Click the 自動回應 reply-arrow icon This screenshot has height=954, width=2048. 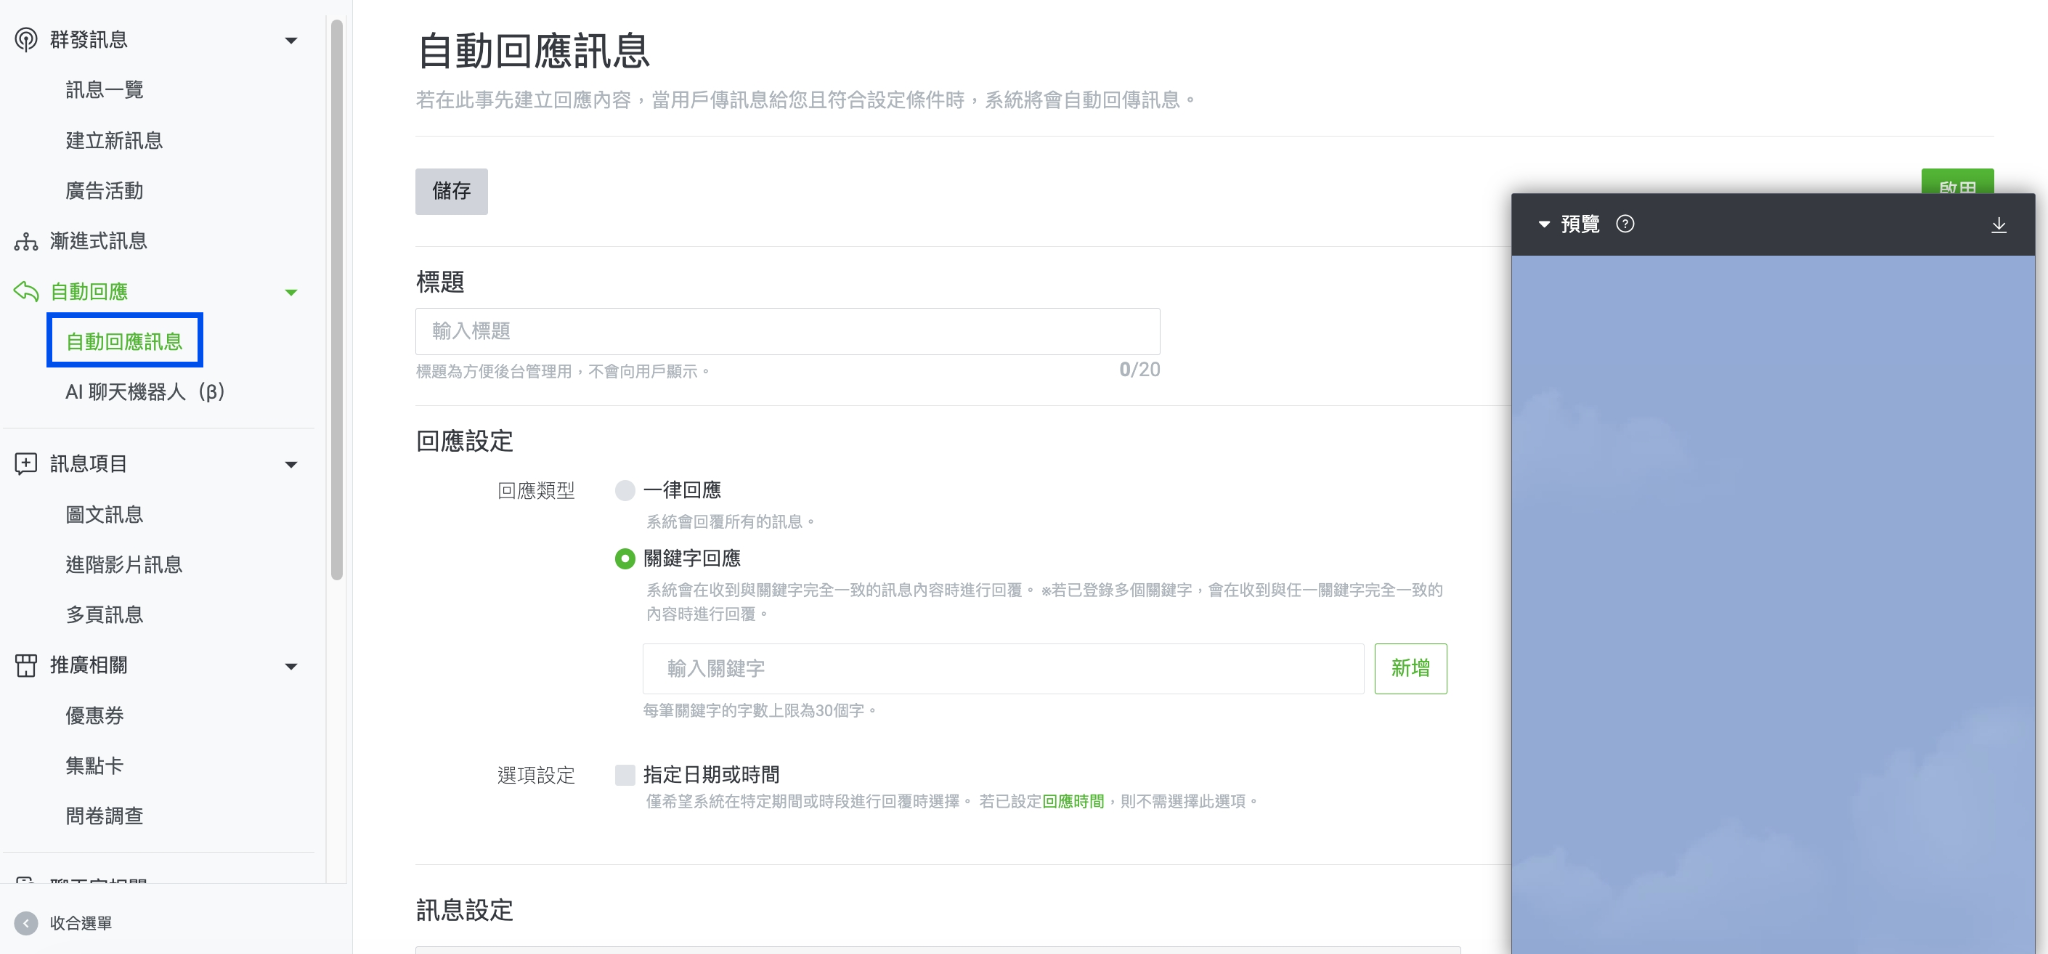(25, 291)
